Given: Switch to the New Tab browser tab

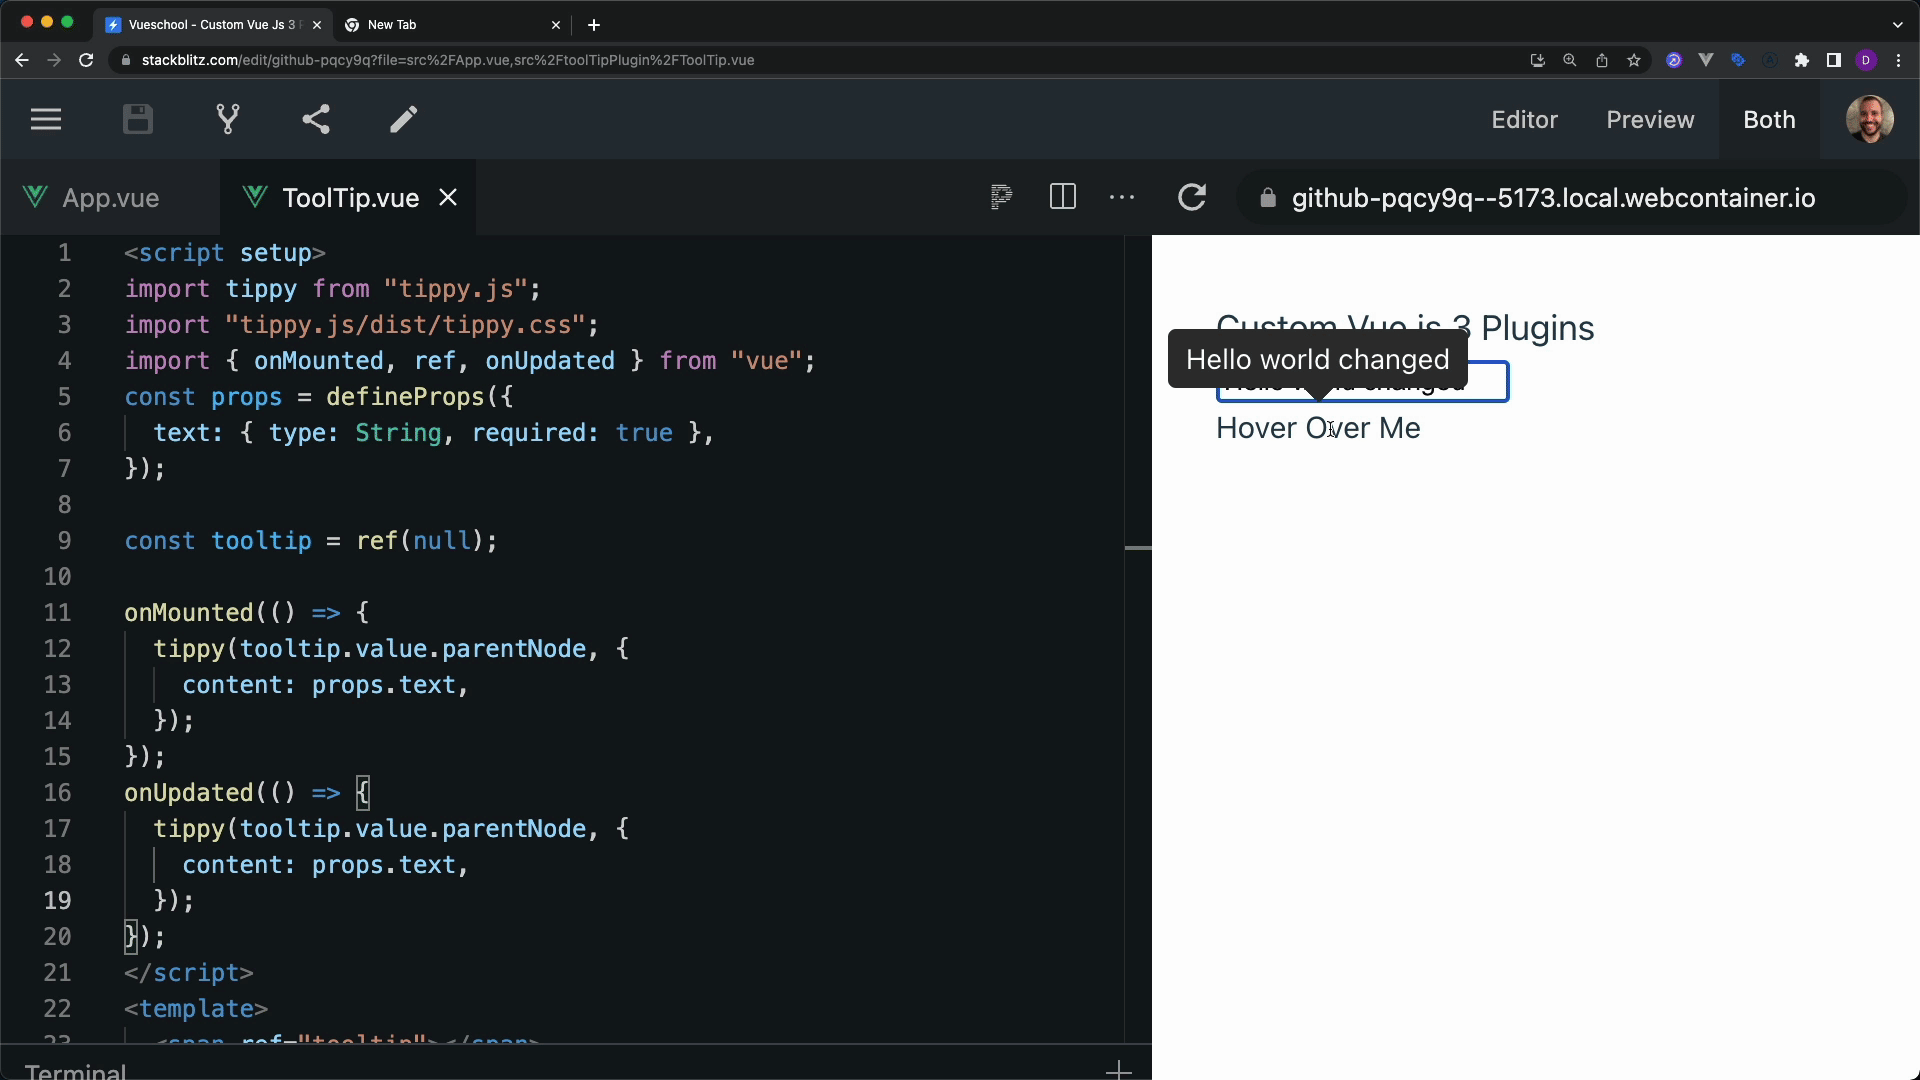Looking at the screenshot, I should pos(452,25).
